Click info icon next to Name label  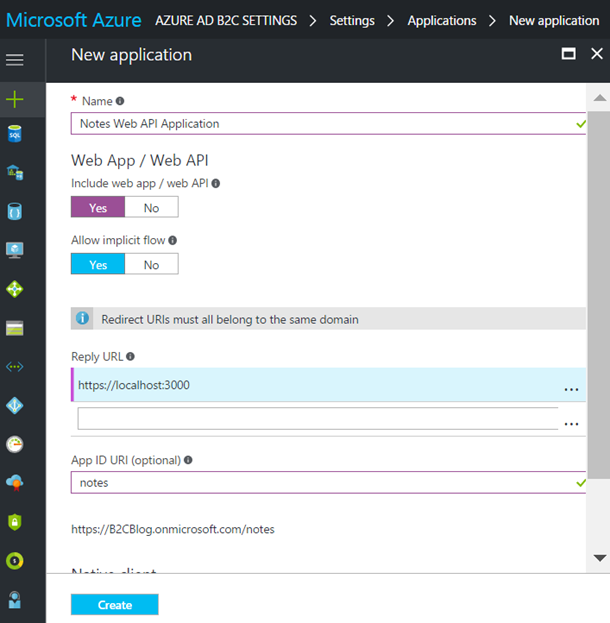click(x=120, y=101)
